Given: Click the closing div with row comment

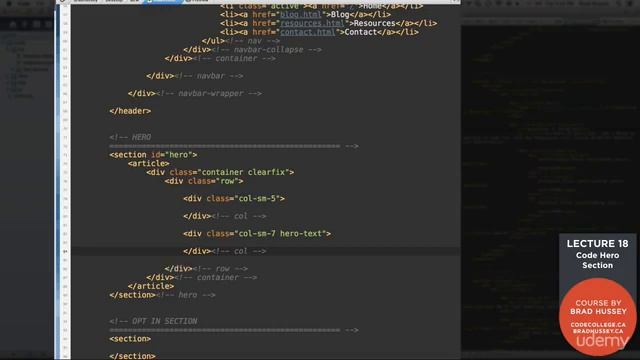Looking at the screenshot, I should click(206, 269).
